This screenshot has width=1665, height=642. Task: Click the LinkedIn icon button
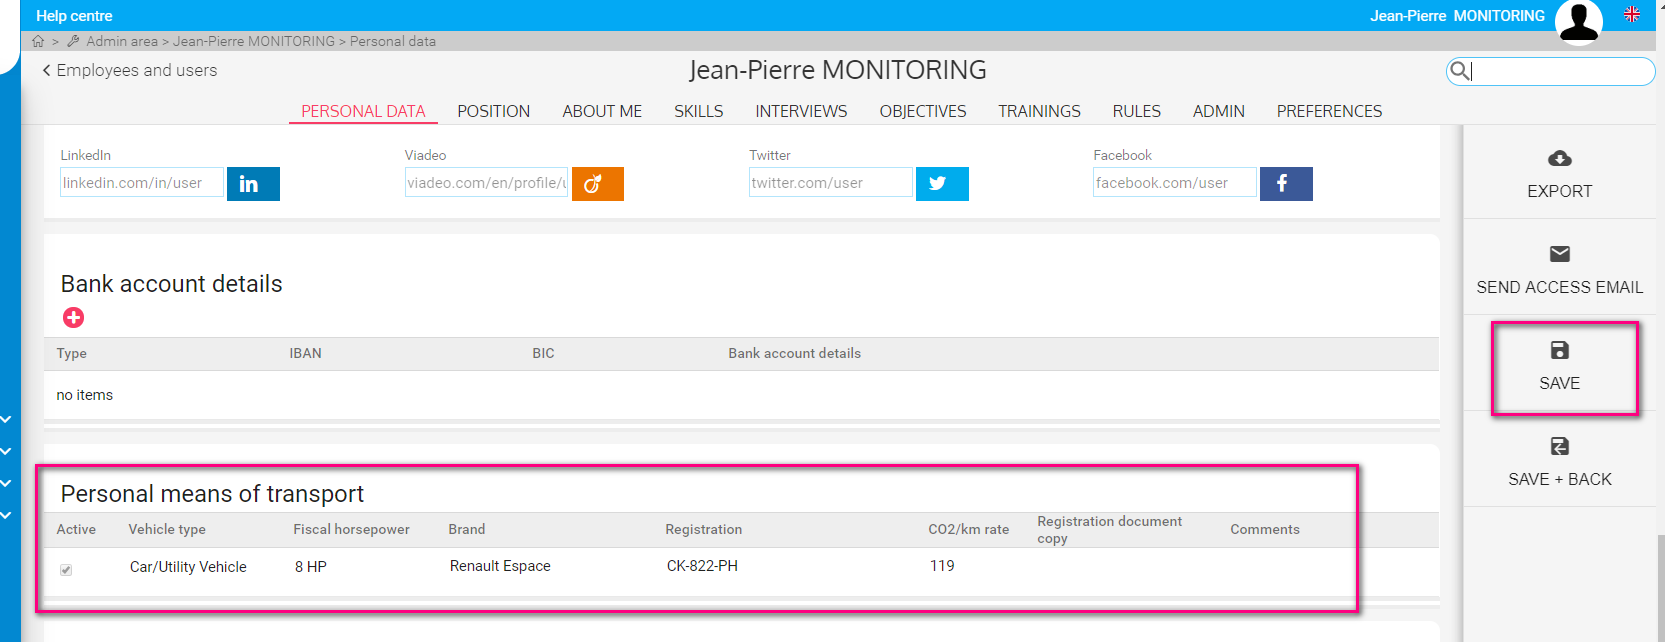pos(253,184)
